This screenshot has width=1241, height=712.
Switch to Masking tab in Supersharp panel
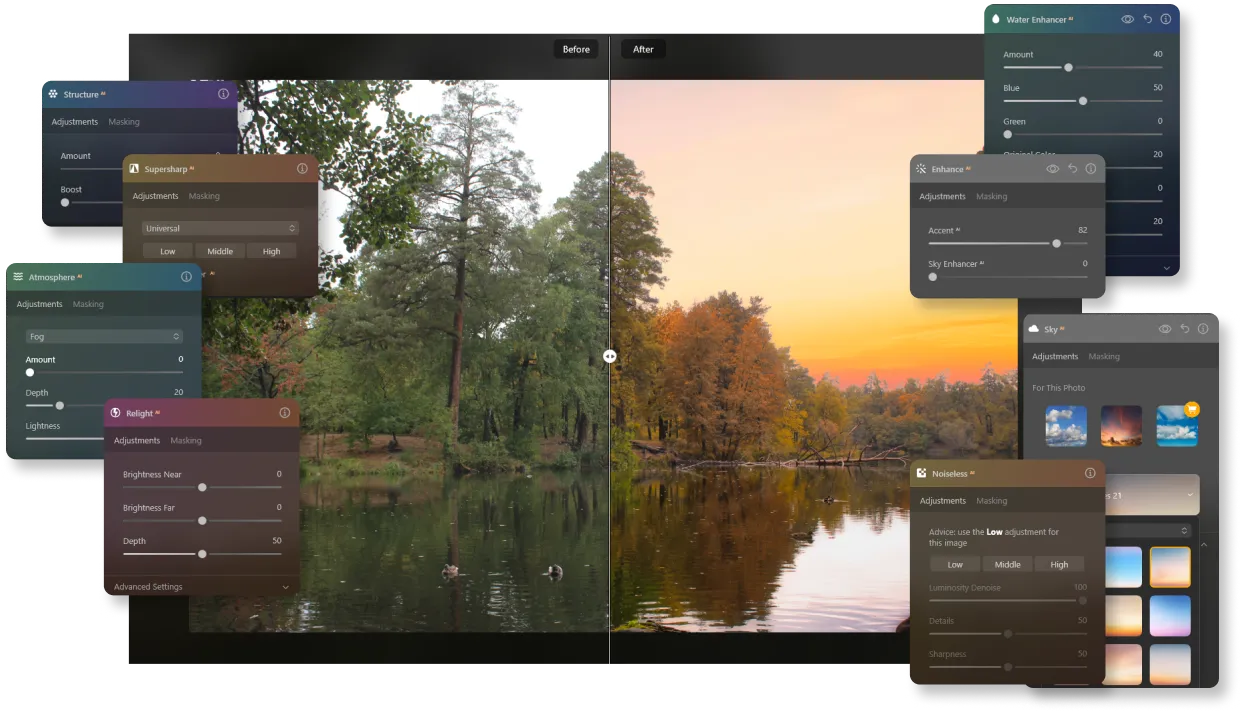(204, 196)
